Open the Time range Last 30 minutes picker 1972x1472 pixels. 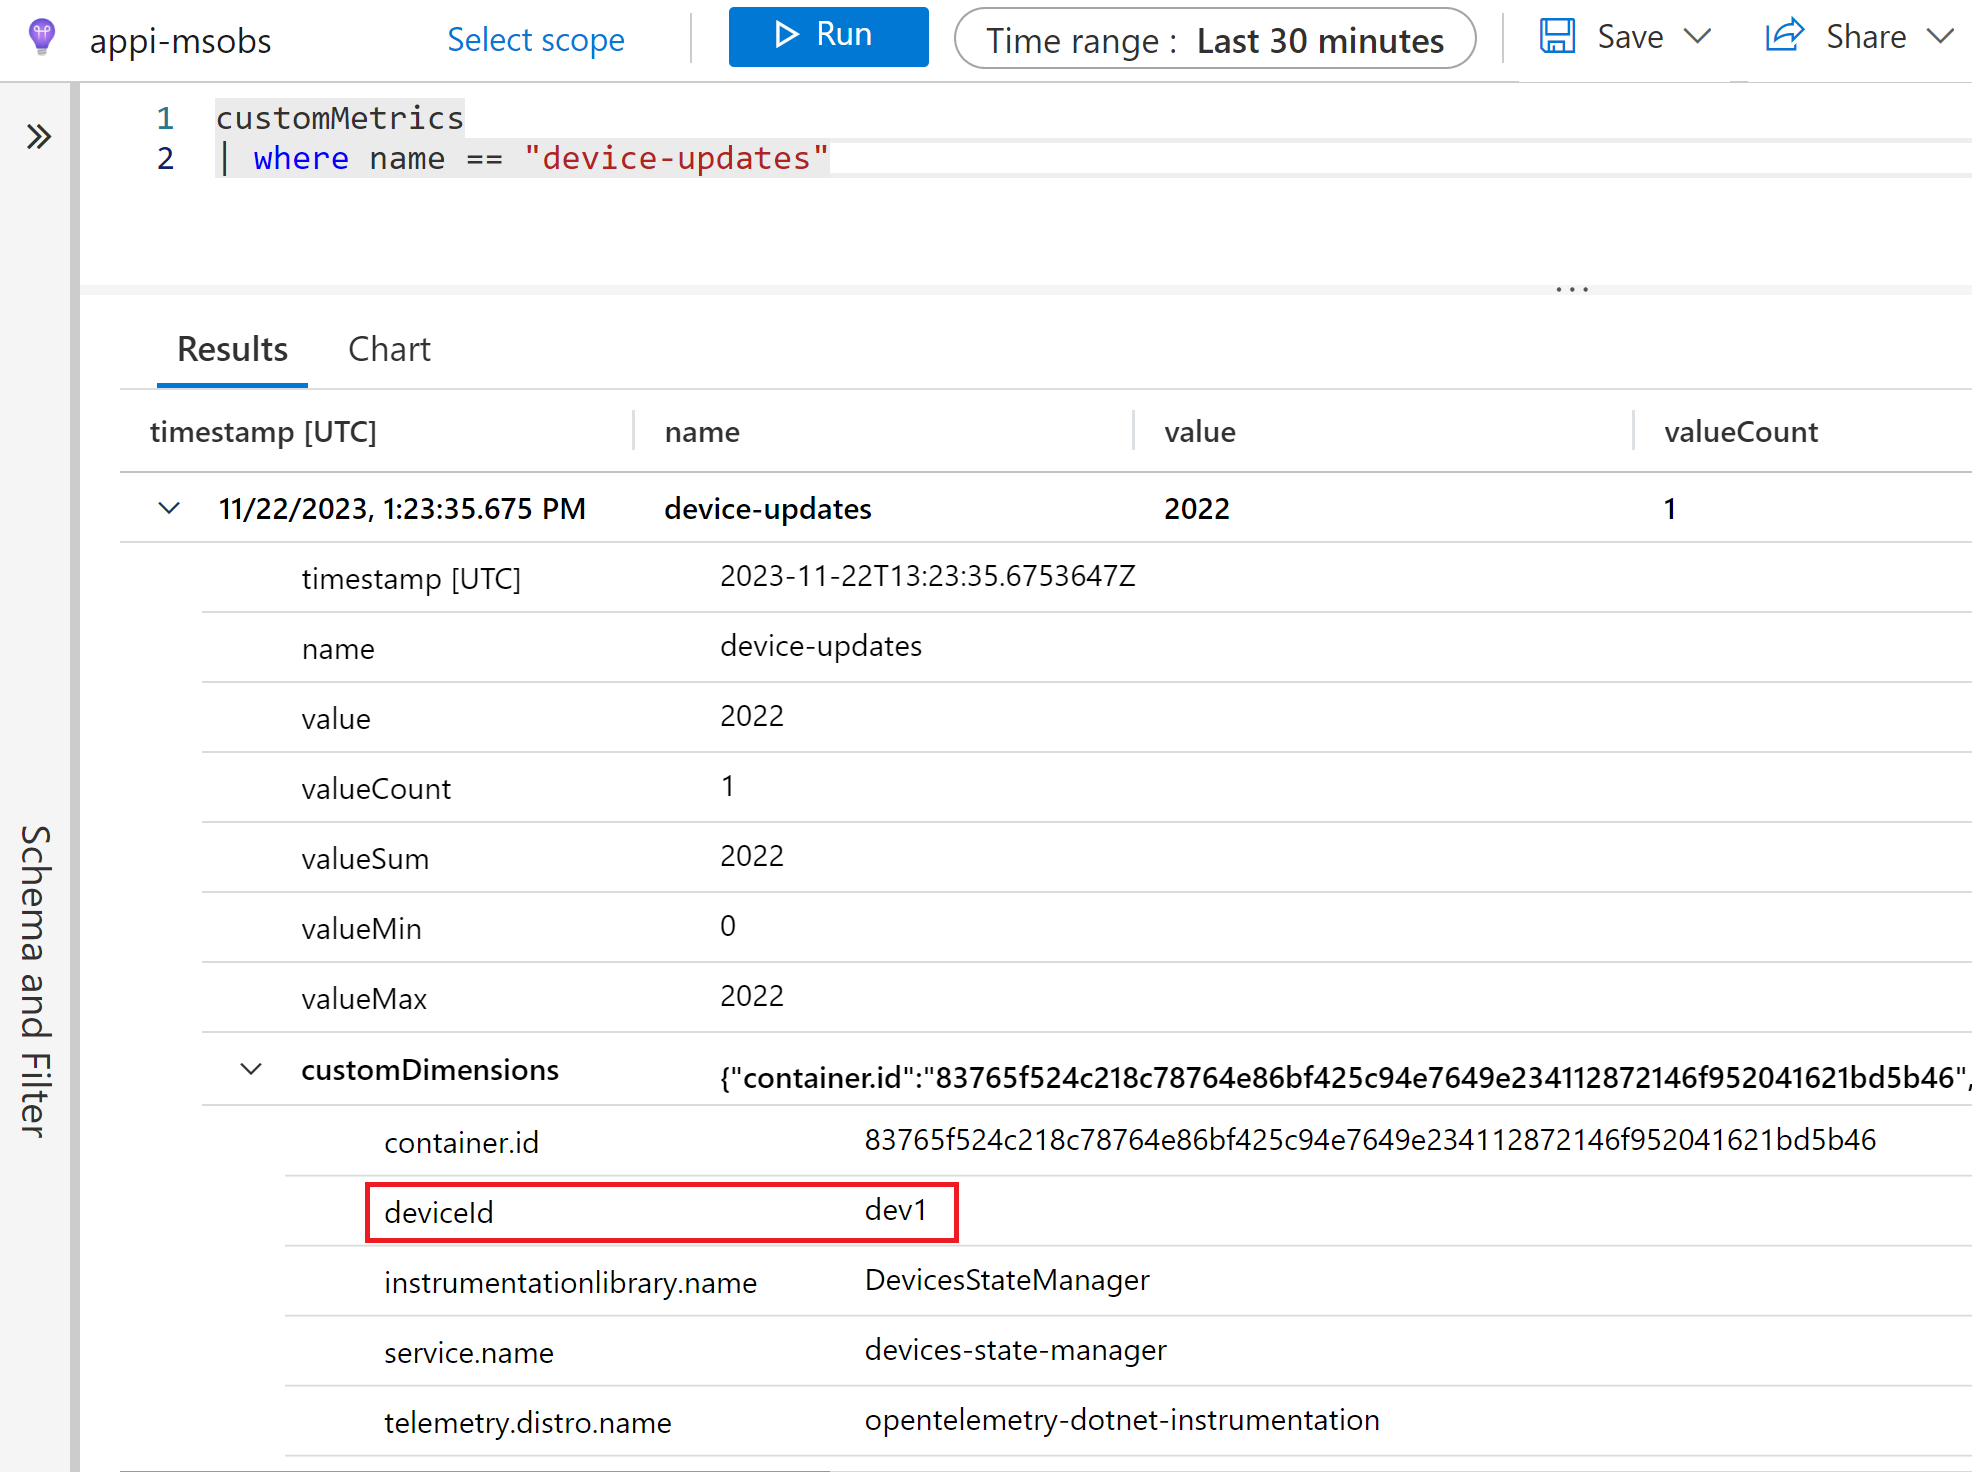[1215, 40]
